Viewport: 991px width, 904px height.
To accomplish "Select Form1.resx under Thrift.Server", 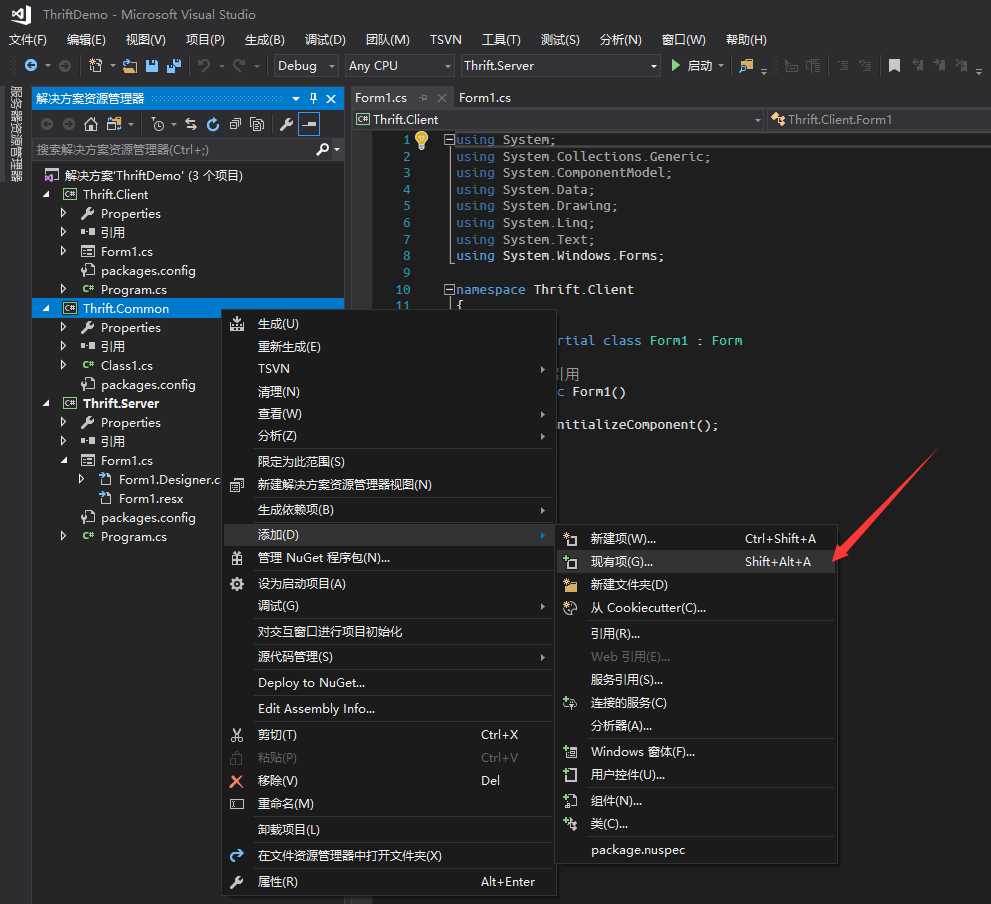I will (150, 499).
